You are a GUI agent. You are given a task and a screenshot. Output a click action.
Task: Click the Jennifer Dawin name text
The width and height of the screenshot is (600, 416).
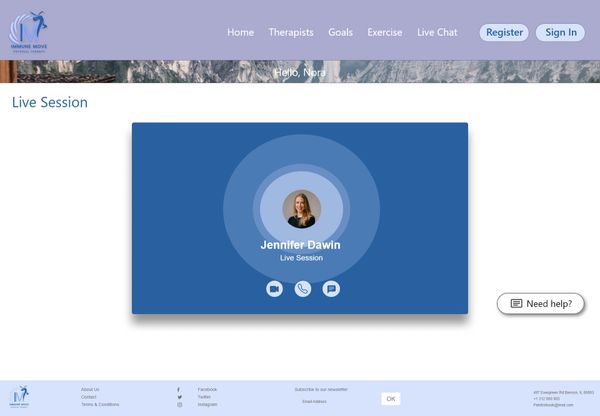click(300, 245)
